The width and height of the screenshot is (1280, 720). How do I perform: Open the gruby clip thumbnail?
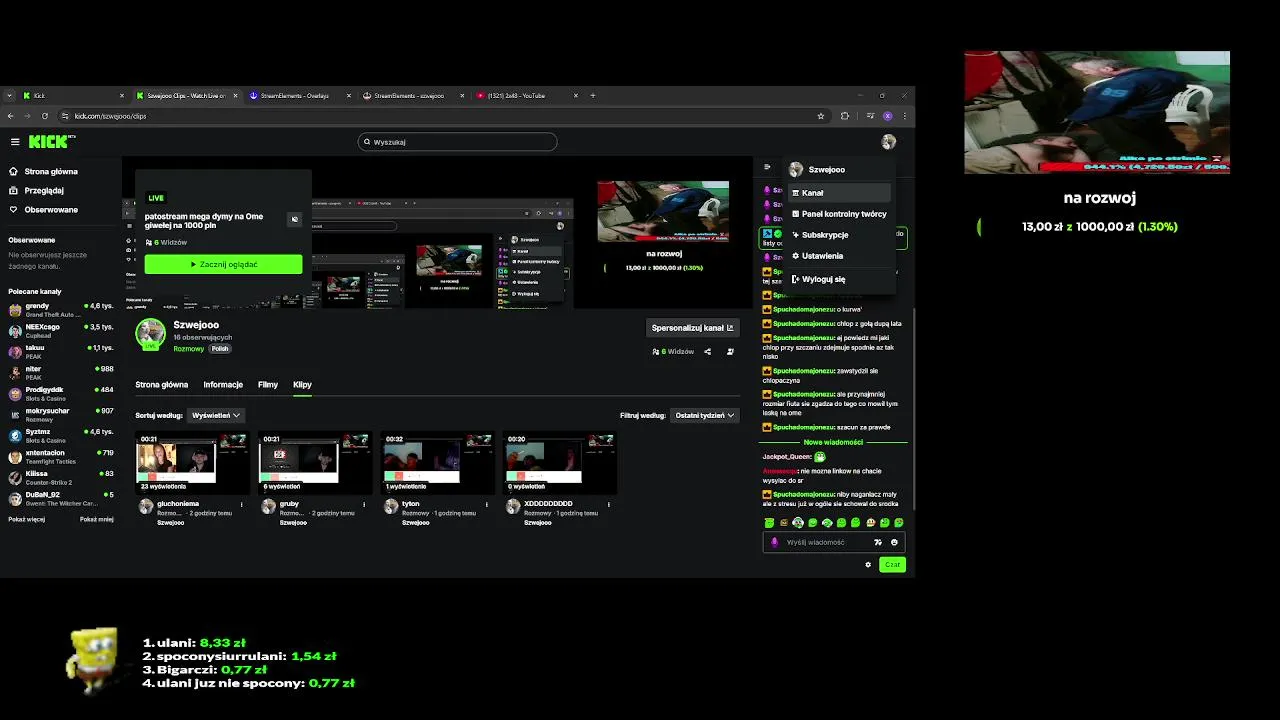click(x=314, y=461)
